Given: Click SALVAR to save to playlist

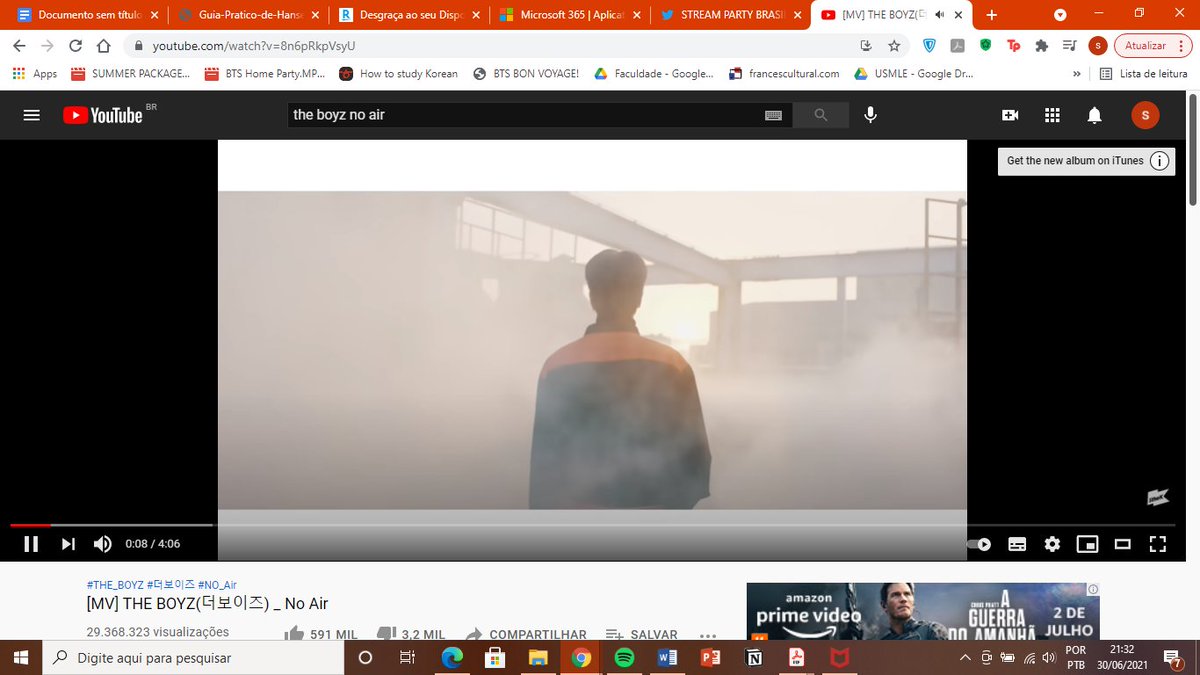Looking at the screenshot, I should (x=642, y=634).
